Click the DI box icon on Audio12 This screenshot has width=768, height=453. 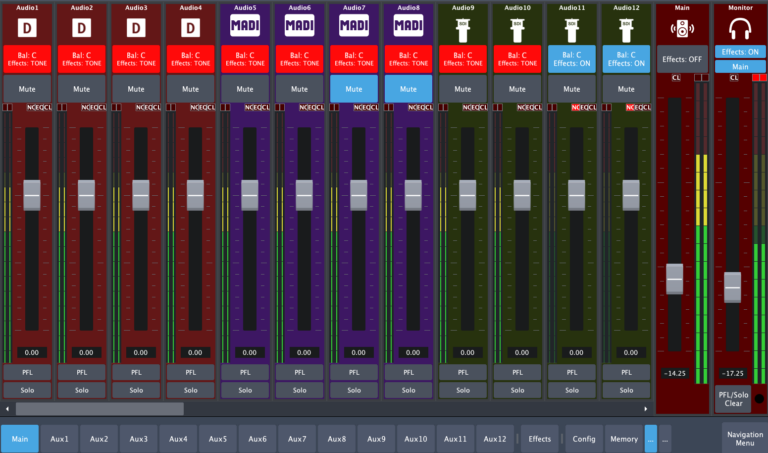tap(626, 30)
